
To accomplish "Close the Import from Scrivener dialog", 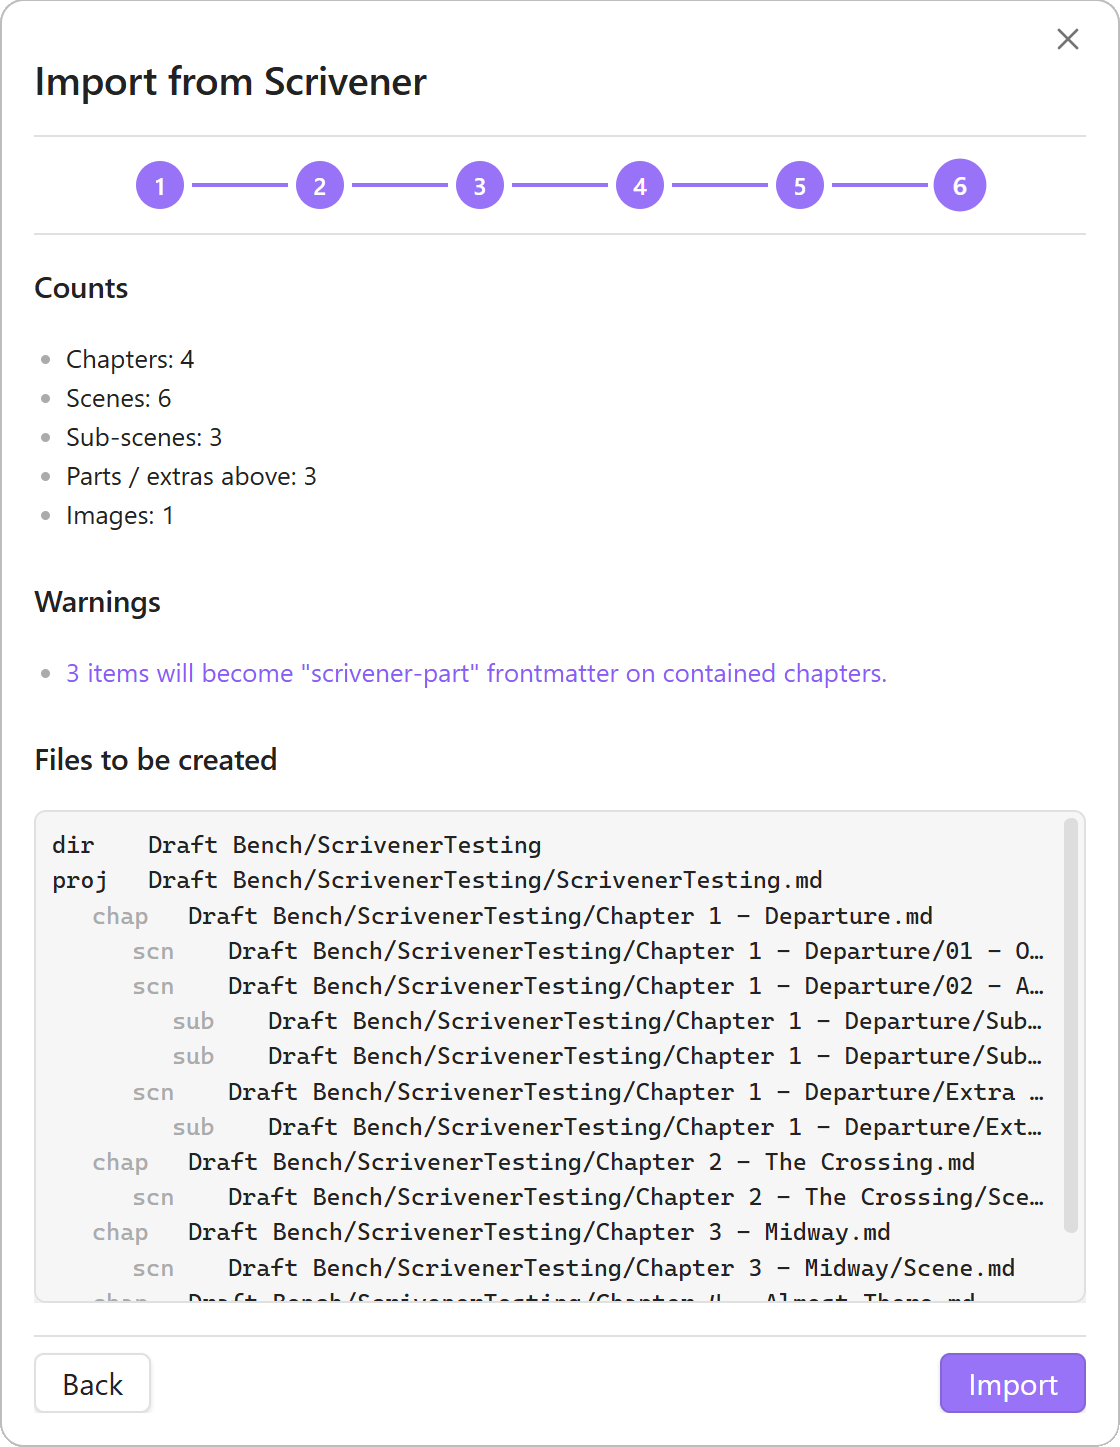I will point(1068,39).
